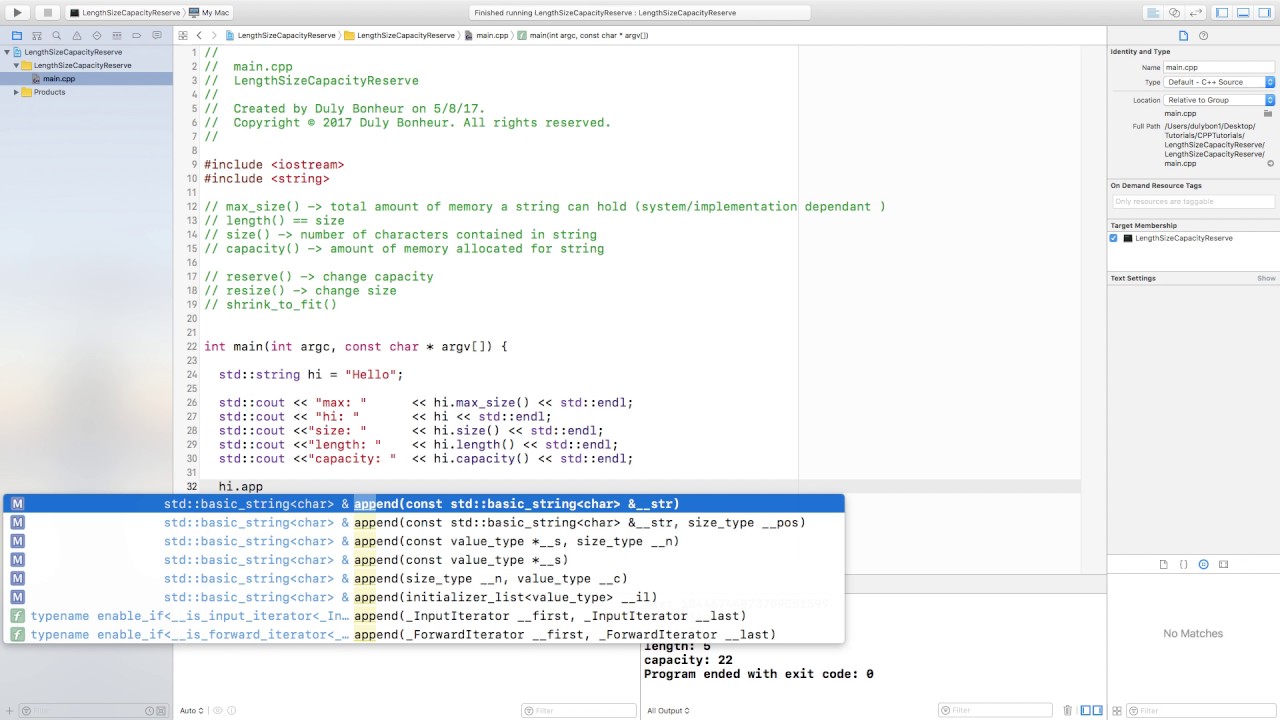
Task: Open the Report navigator speech-bubble icon
Action: [156, 35]
